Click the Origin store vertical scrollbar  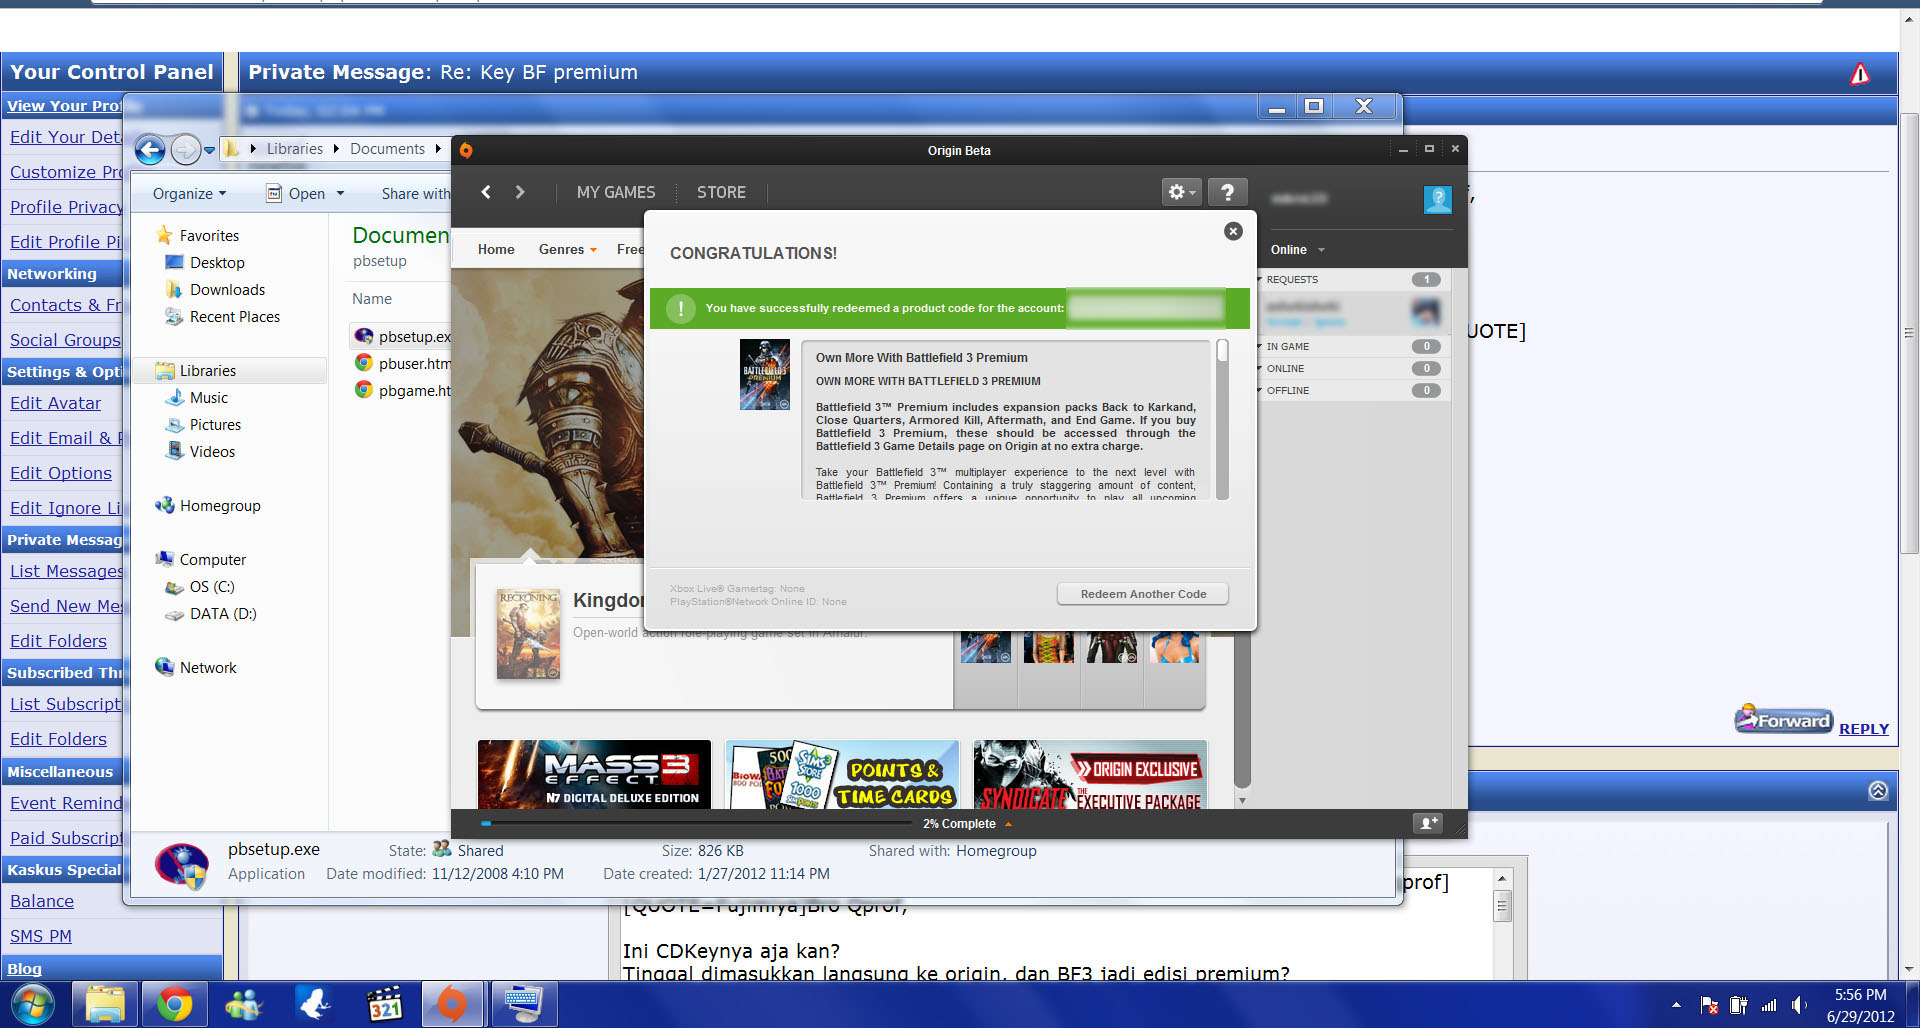coord(1242,710)
